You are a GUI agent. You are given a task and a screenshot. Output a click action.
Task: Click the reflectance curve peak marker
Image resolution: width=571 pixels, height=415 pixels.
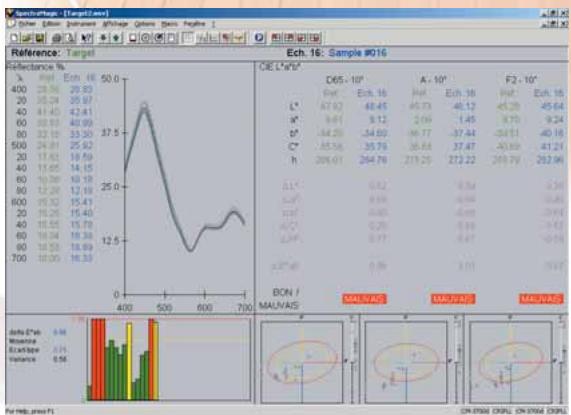point(144,106)
